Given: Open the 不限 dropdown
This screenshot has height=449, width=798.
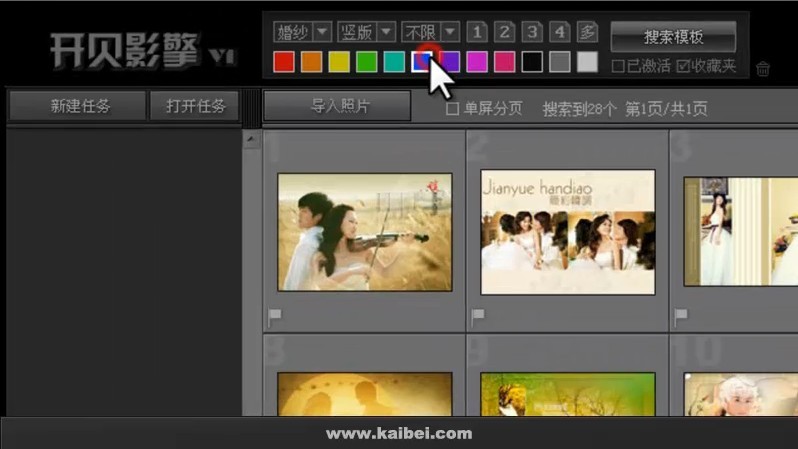Looking at the screenshot, I should 431,32.
